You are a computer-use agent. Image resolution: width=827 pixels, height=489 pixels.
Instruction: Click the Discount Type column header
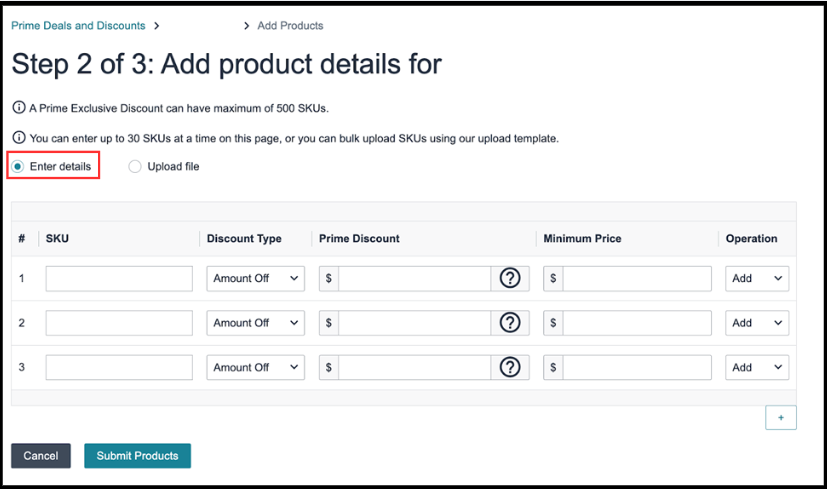(x=244, y=238)
